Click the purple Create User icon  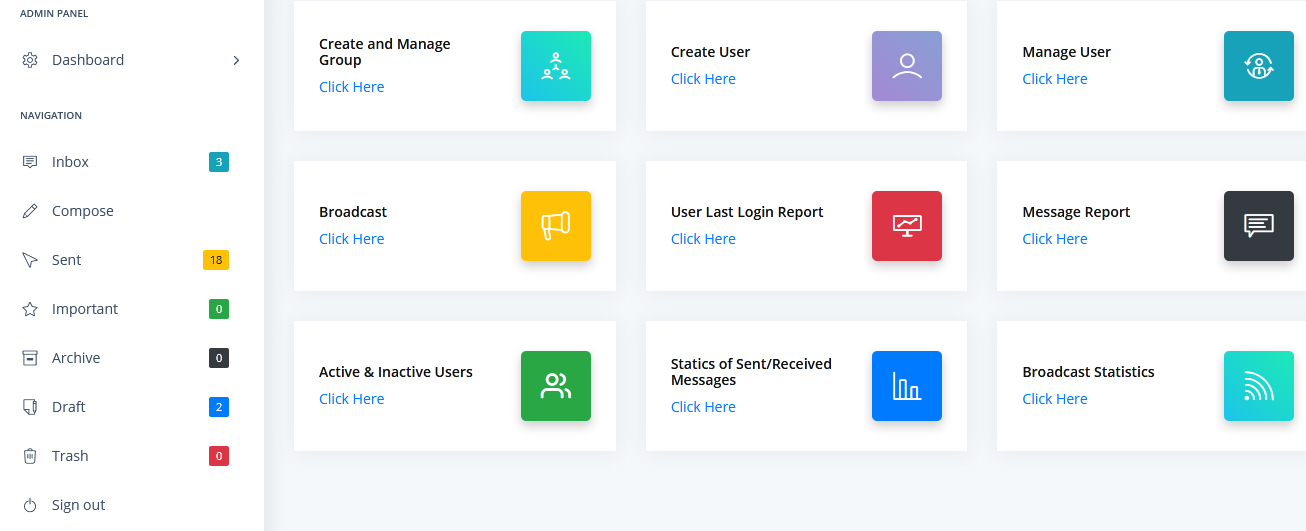coord(906,66)
